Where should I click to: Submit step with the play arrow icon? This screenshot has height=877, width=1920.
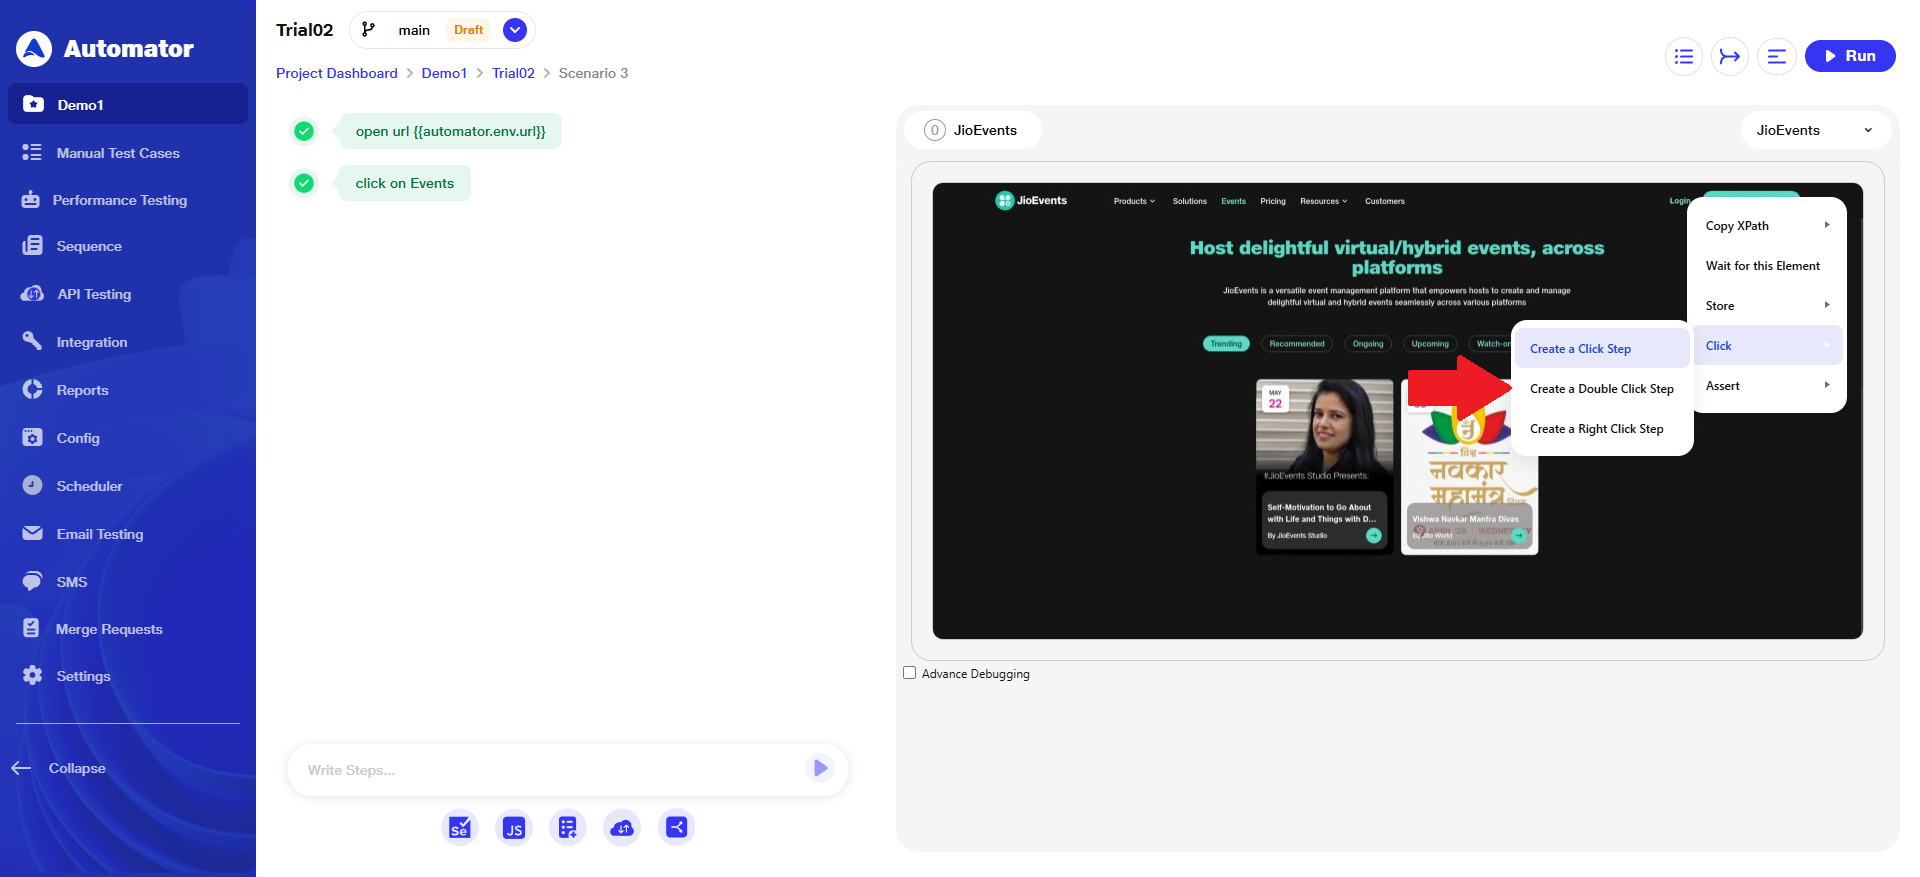(820, 768)
